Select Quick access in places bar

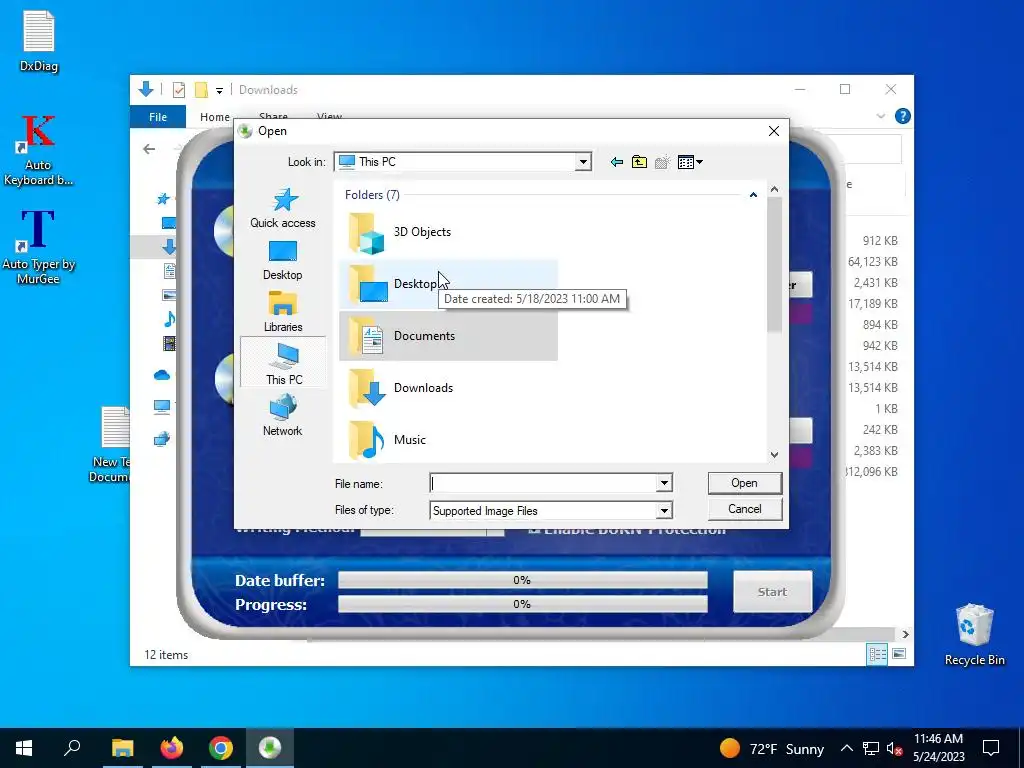(x=283, y=208)
